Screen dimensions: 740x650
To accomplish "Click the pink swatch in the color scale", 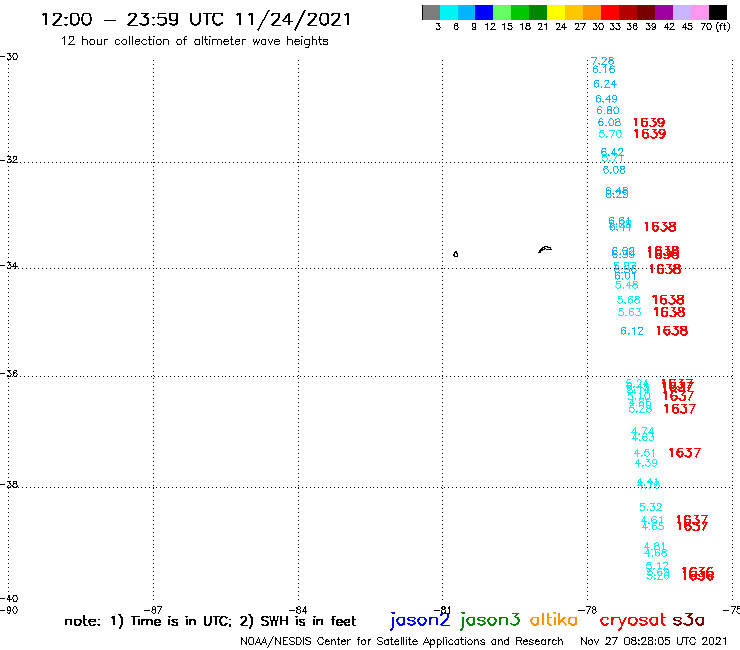I will [699, 12].
